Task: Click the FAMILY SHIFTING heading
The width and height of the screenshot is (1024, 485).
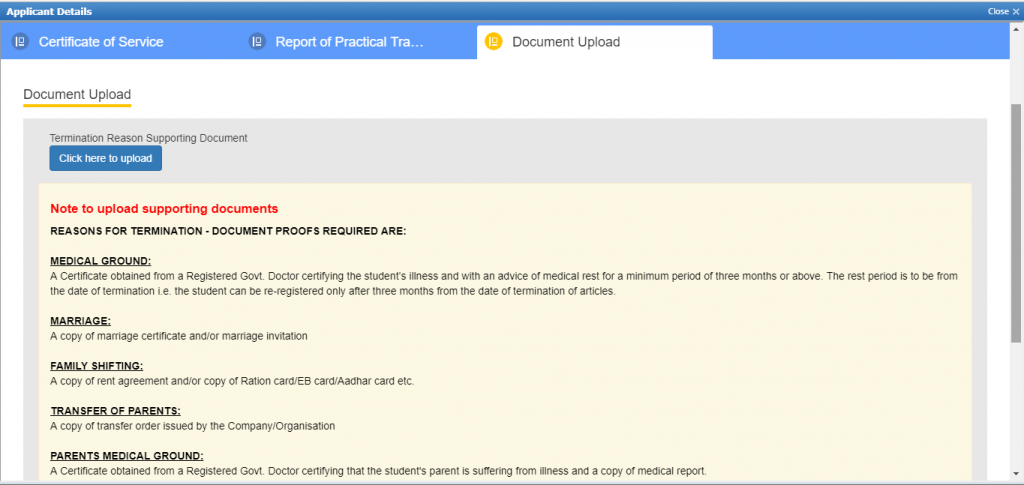Action: [x=96, y=366]
